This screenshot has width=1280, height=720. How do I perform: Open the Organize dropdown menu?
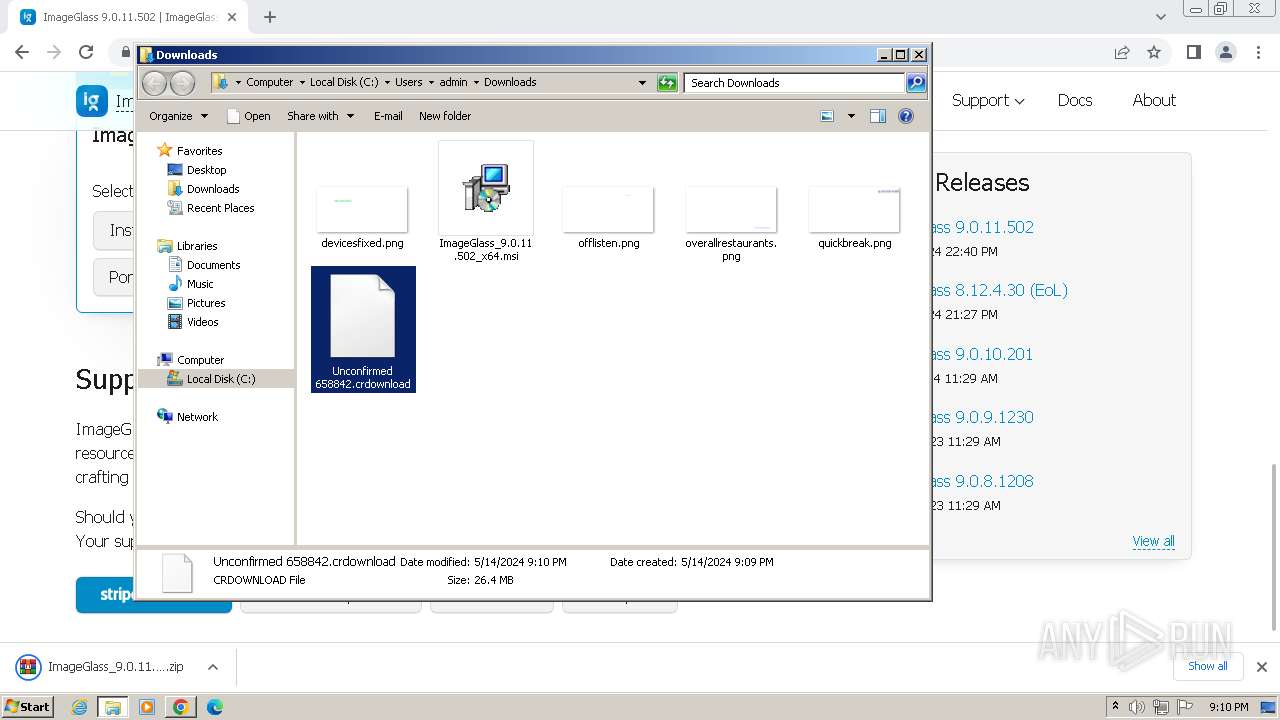pyautogui.click(x=178, y=116)
